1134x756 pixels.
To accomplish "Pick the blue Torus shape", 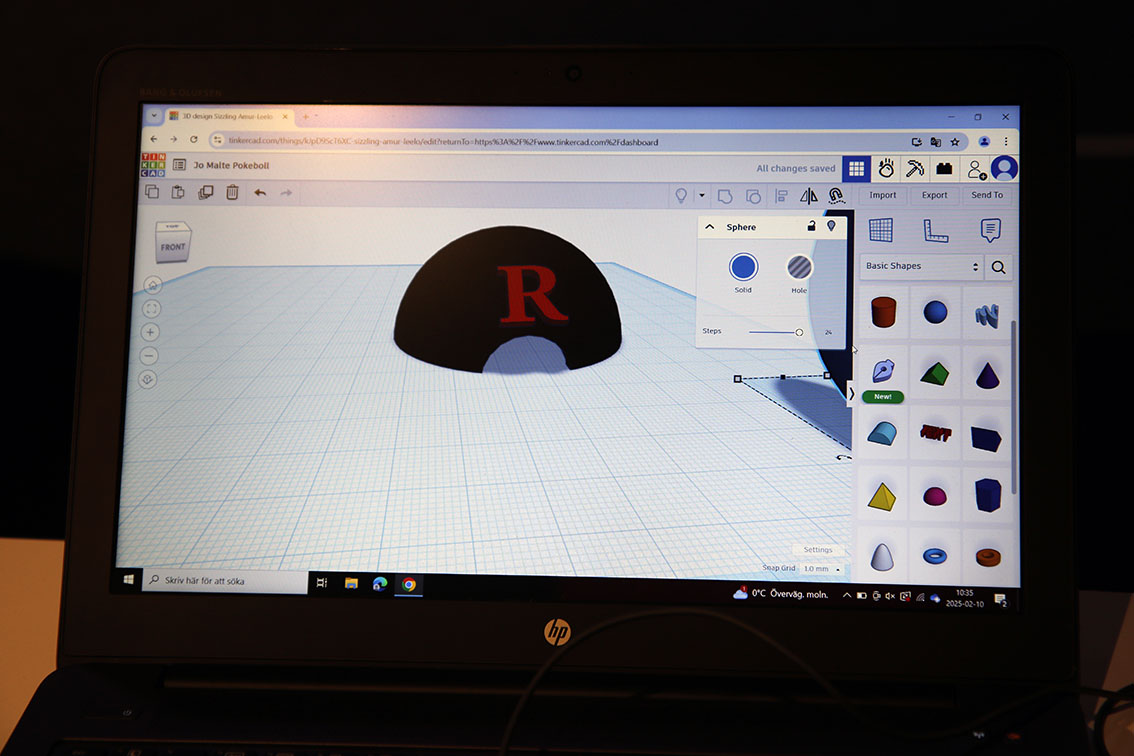I will pos(935,556).
